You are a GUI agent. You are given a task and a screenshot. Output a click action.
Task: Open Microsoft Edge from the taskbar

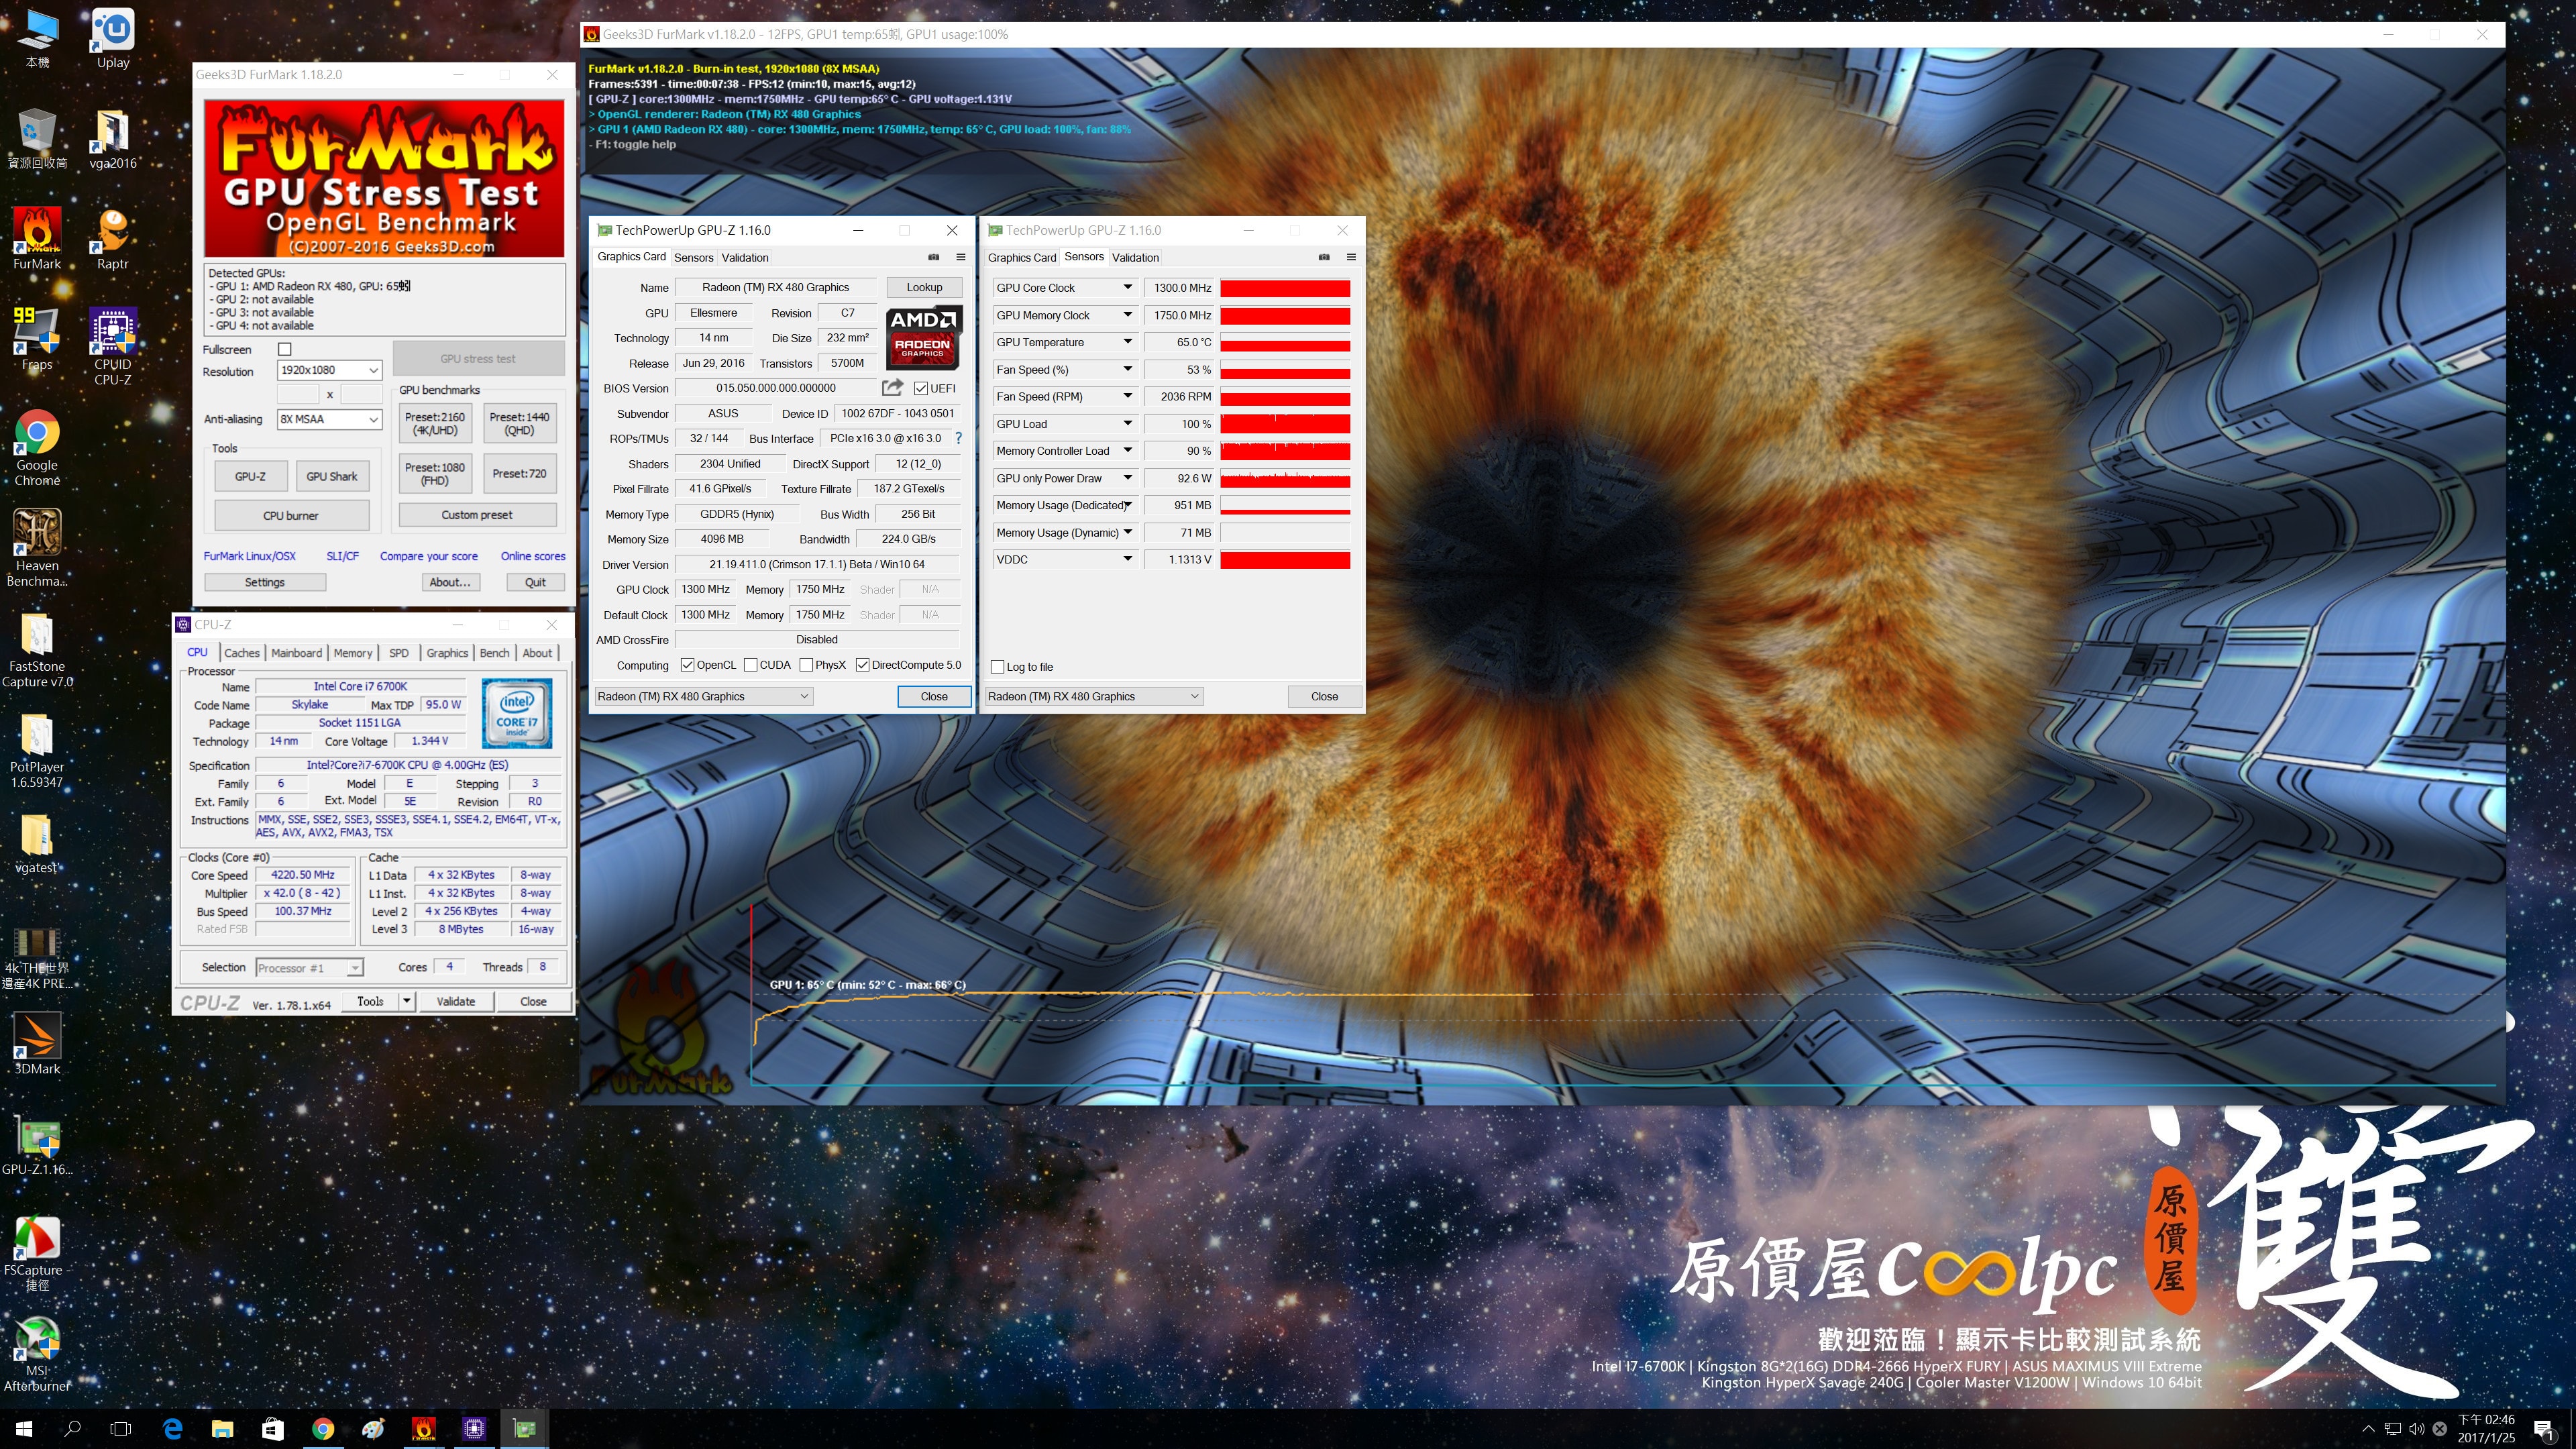tap(172, 1428)
